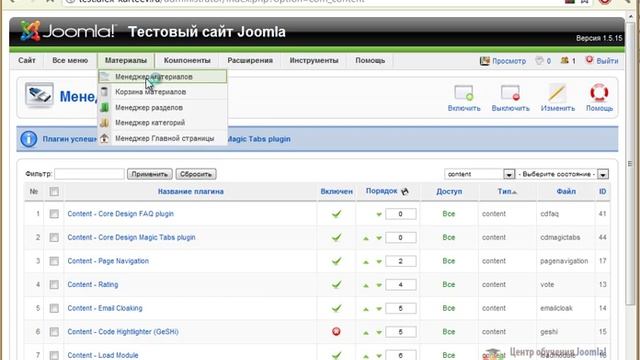
Task: Enable the disabled Code Highlighter (GeSHi) plugin
Action: click(336, 332)
